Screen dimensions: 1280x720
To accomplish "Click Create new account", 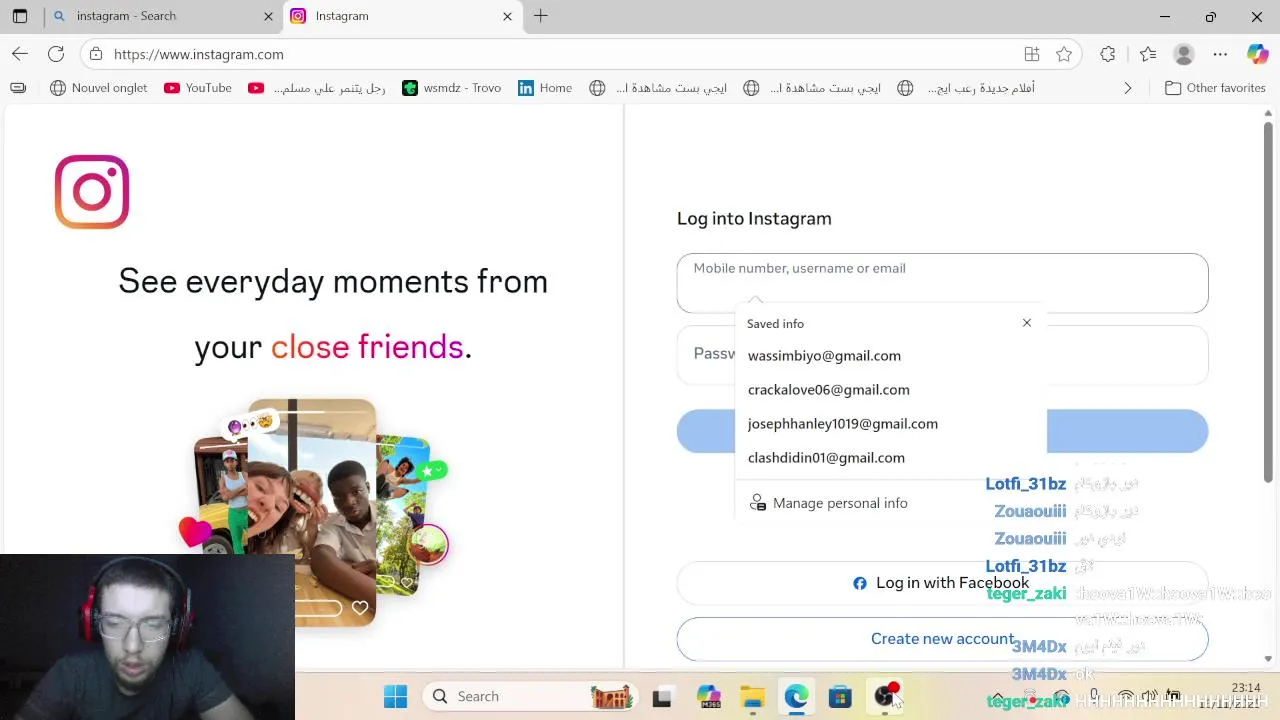I will (942, 639).
